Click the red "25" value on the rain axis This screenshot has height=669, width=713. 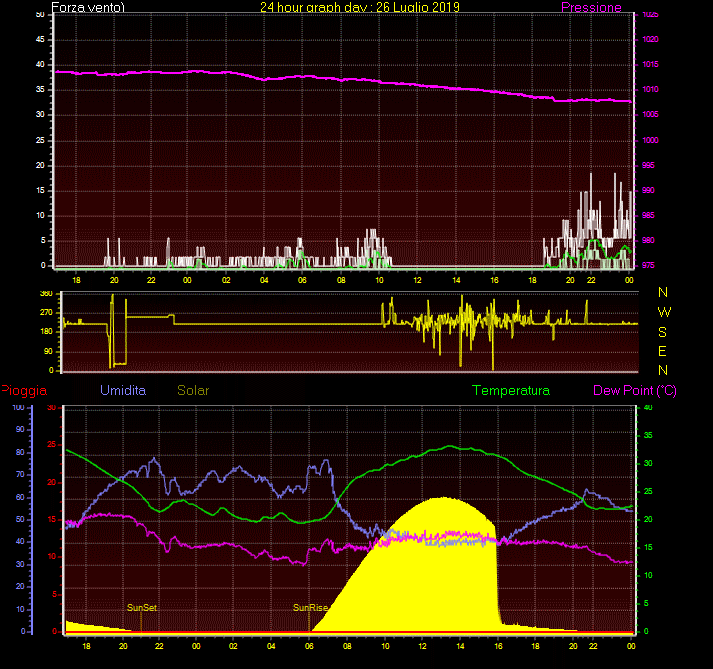point(52,444)
